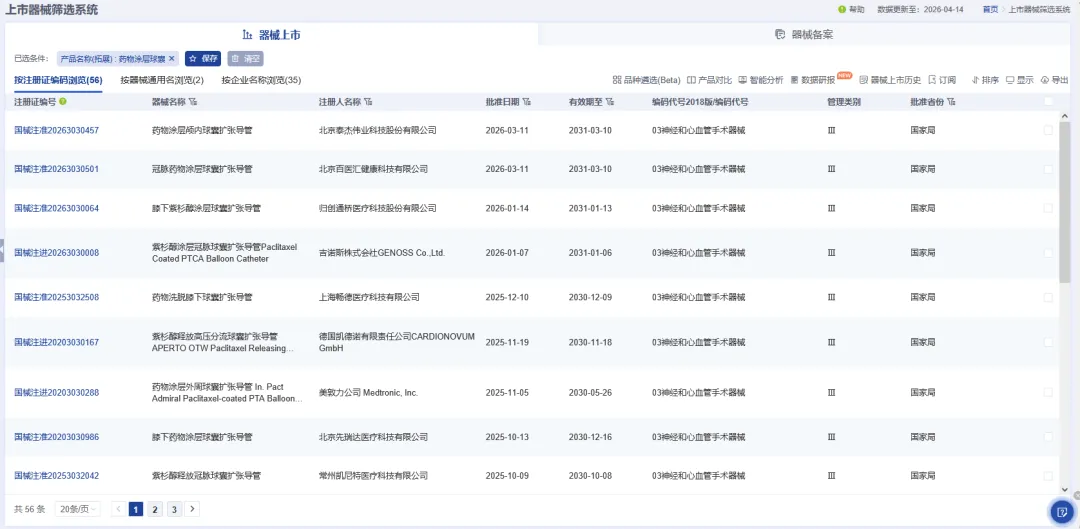This screenshot has width=1080, height=529.
Task: Click the 订阅 subscribe icon
Action: coord(942,80)
